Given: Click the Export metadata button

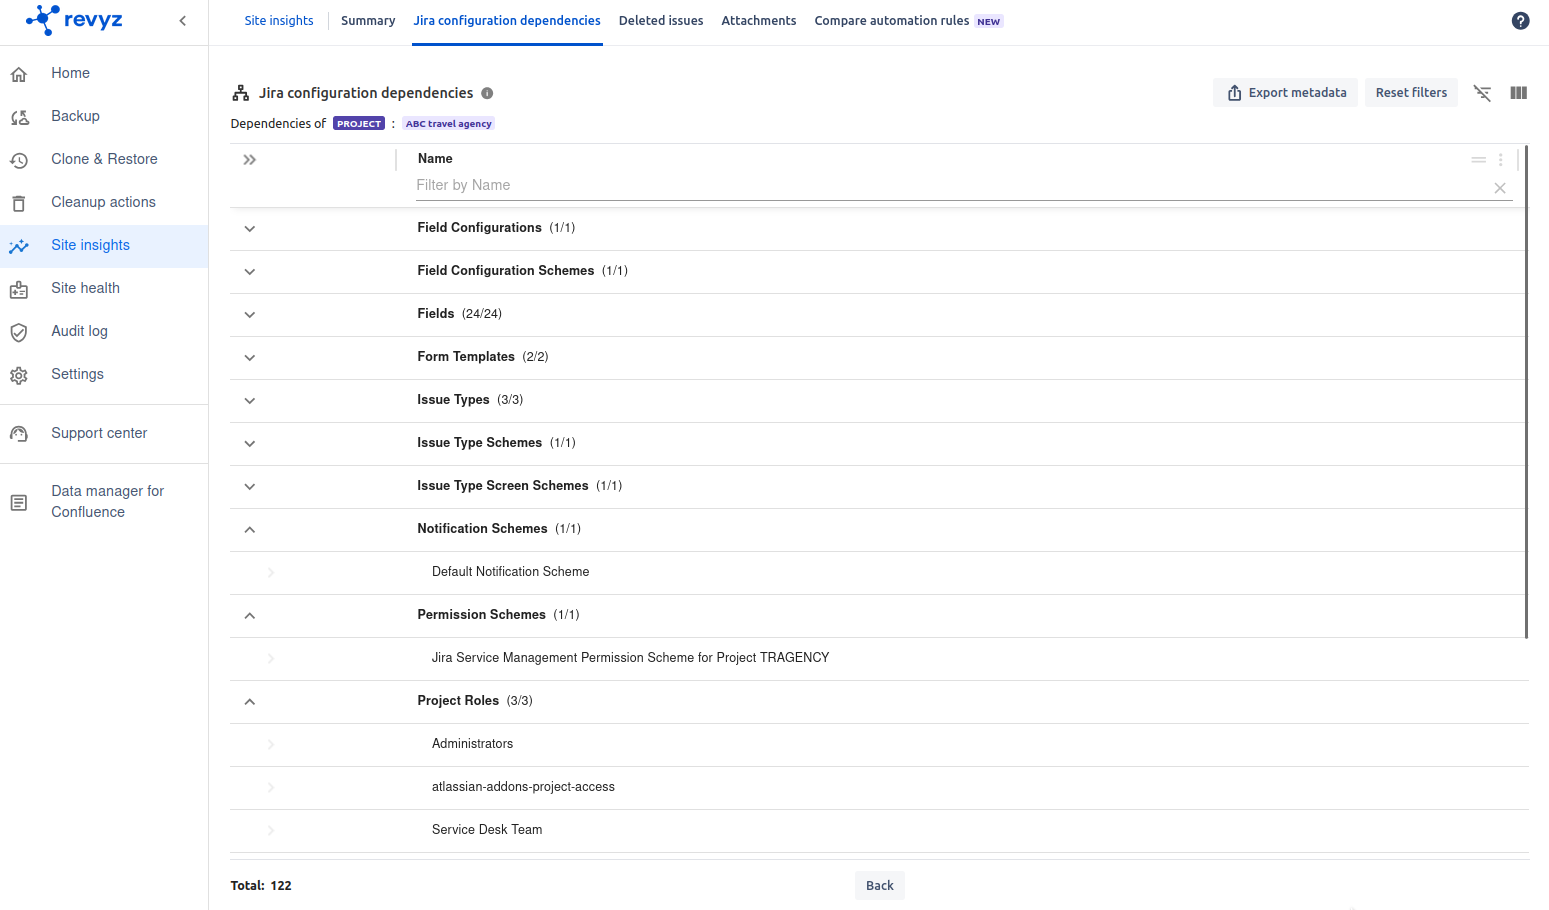Looking at the screenshot, I should point(1285,93).
